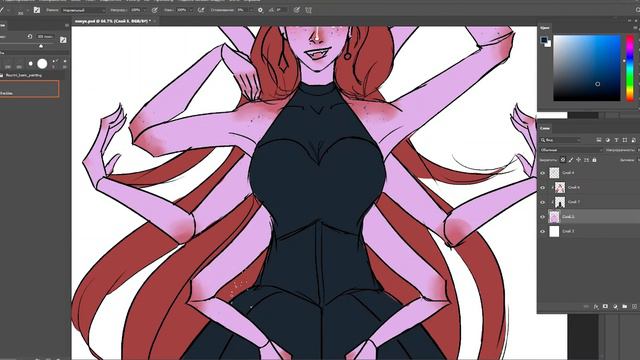Viewport: 640px width, 360px height.
Task: Select the black dress layer thumbnail
Action: click(560, 202)
